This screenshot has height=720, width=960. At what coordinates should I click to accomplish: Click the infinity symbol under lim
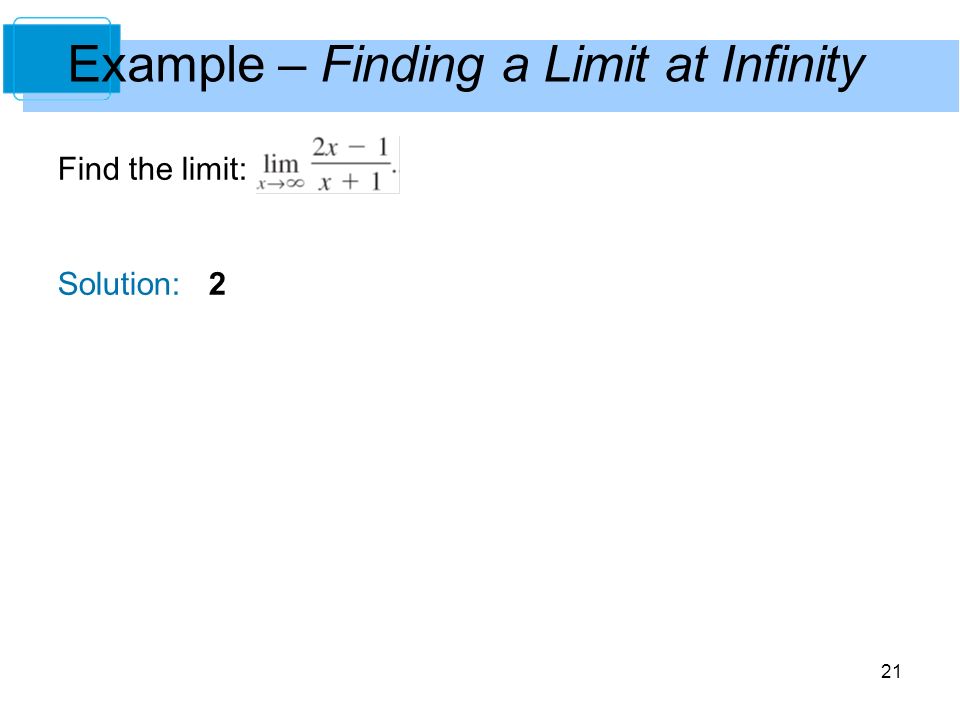point(295,184)
